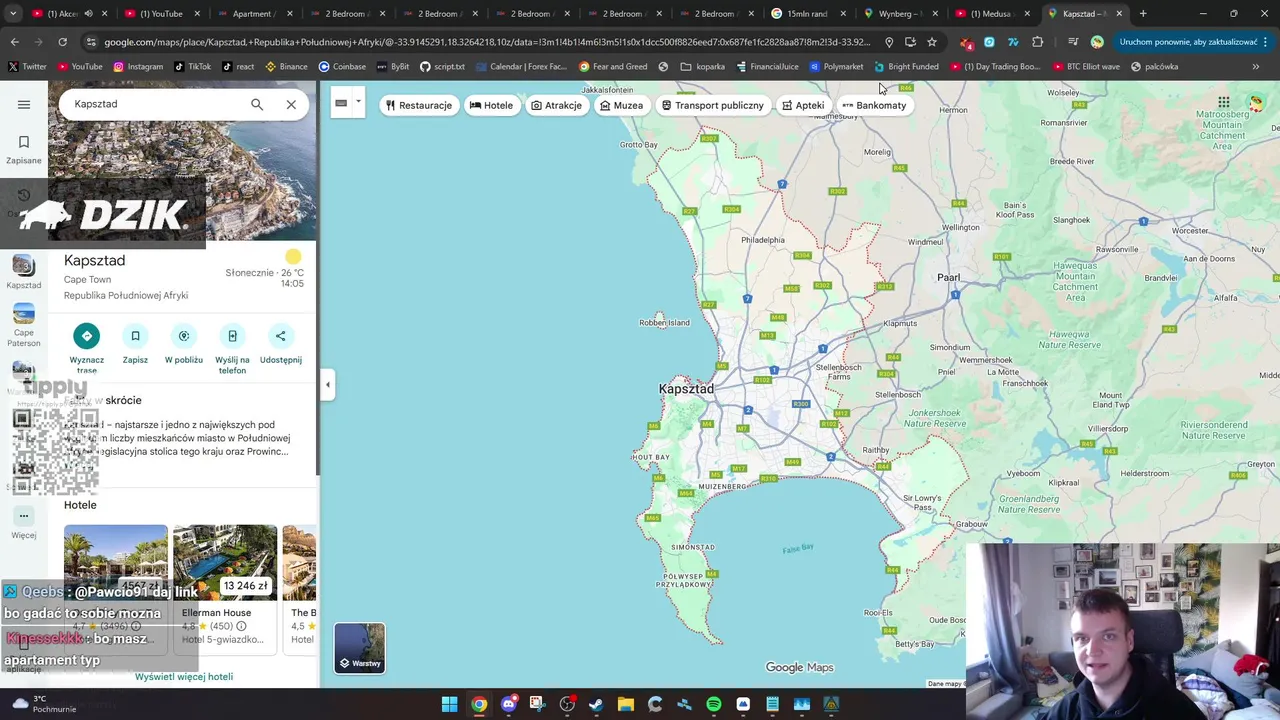Click the Wyznacz trasę directions icon
Image resolution: width=1280 pixels, height=720 pixels.
[x=87, y=336]
